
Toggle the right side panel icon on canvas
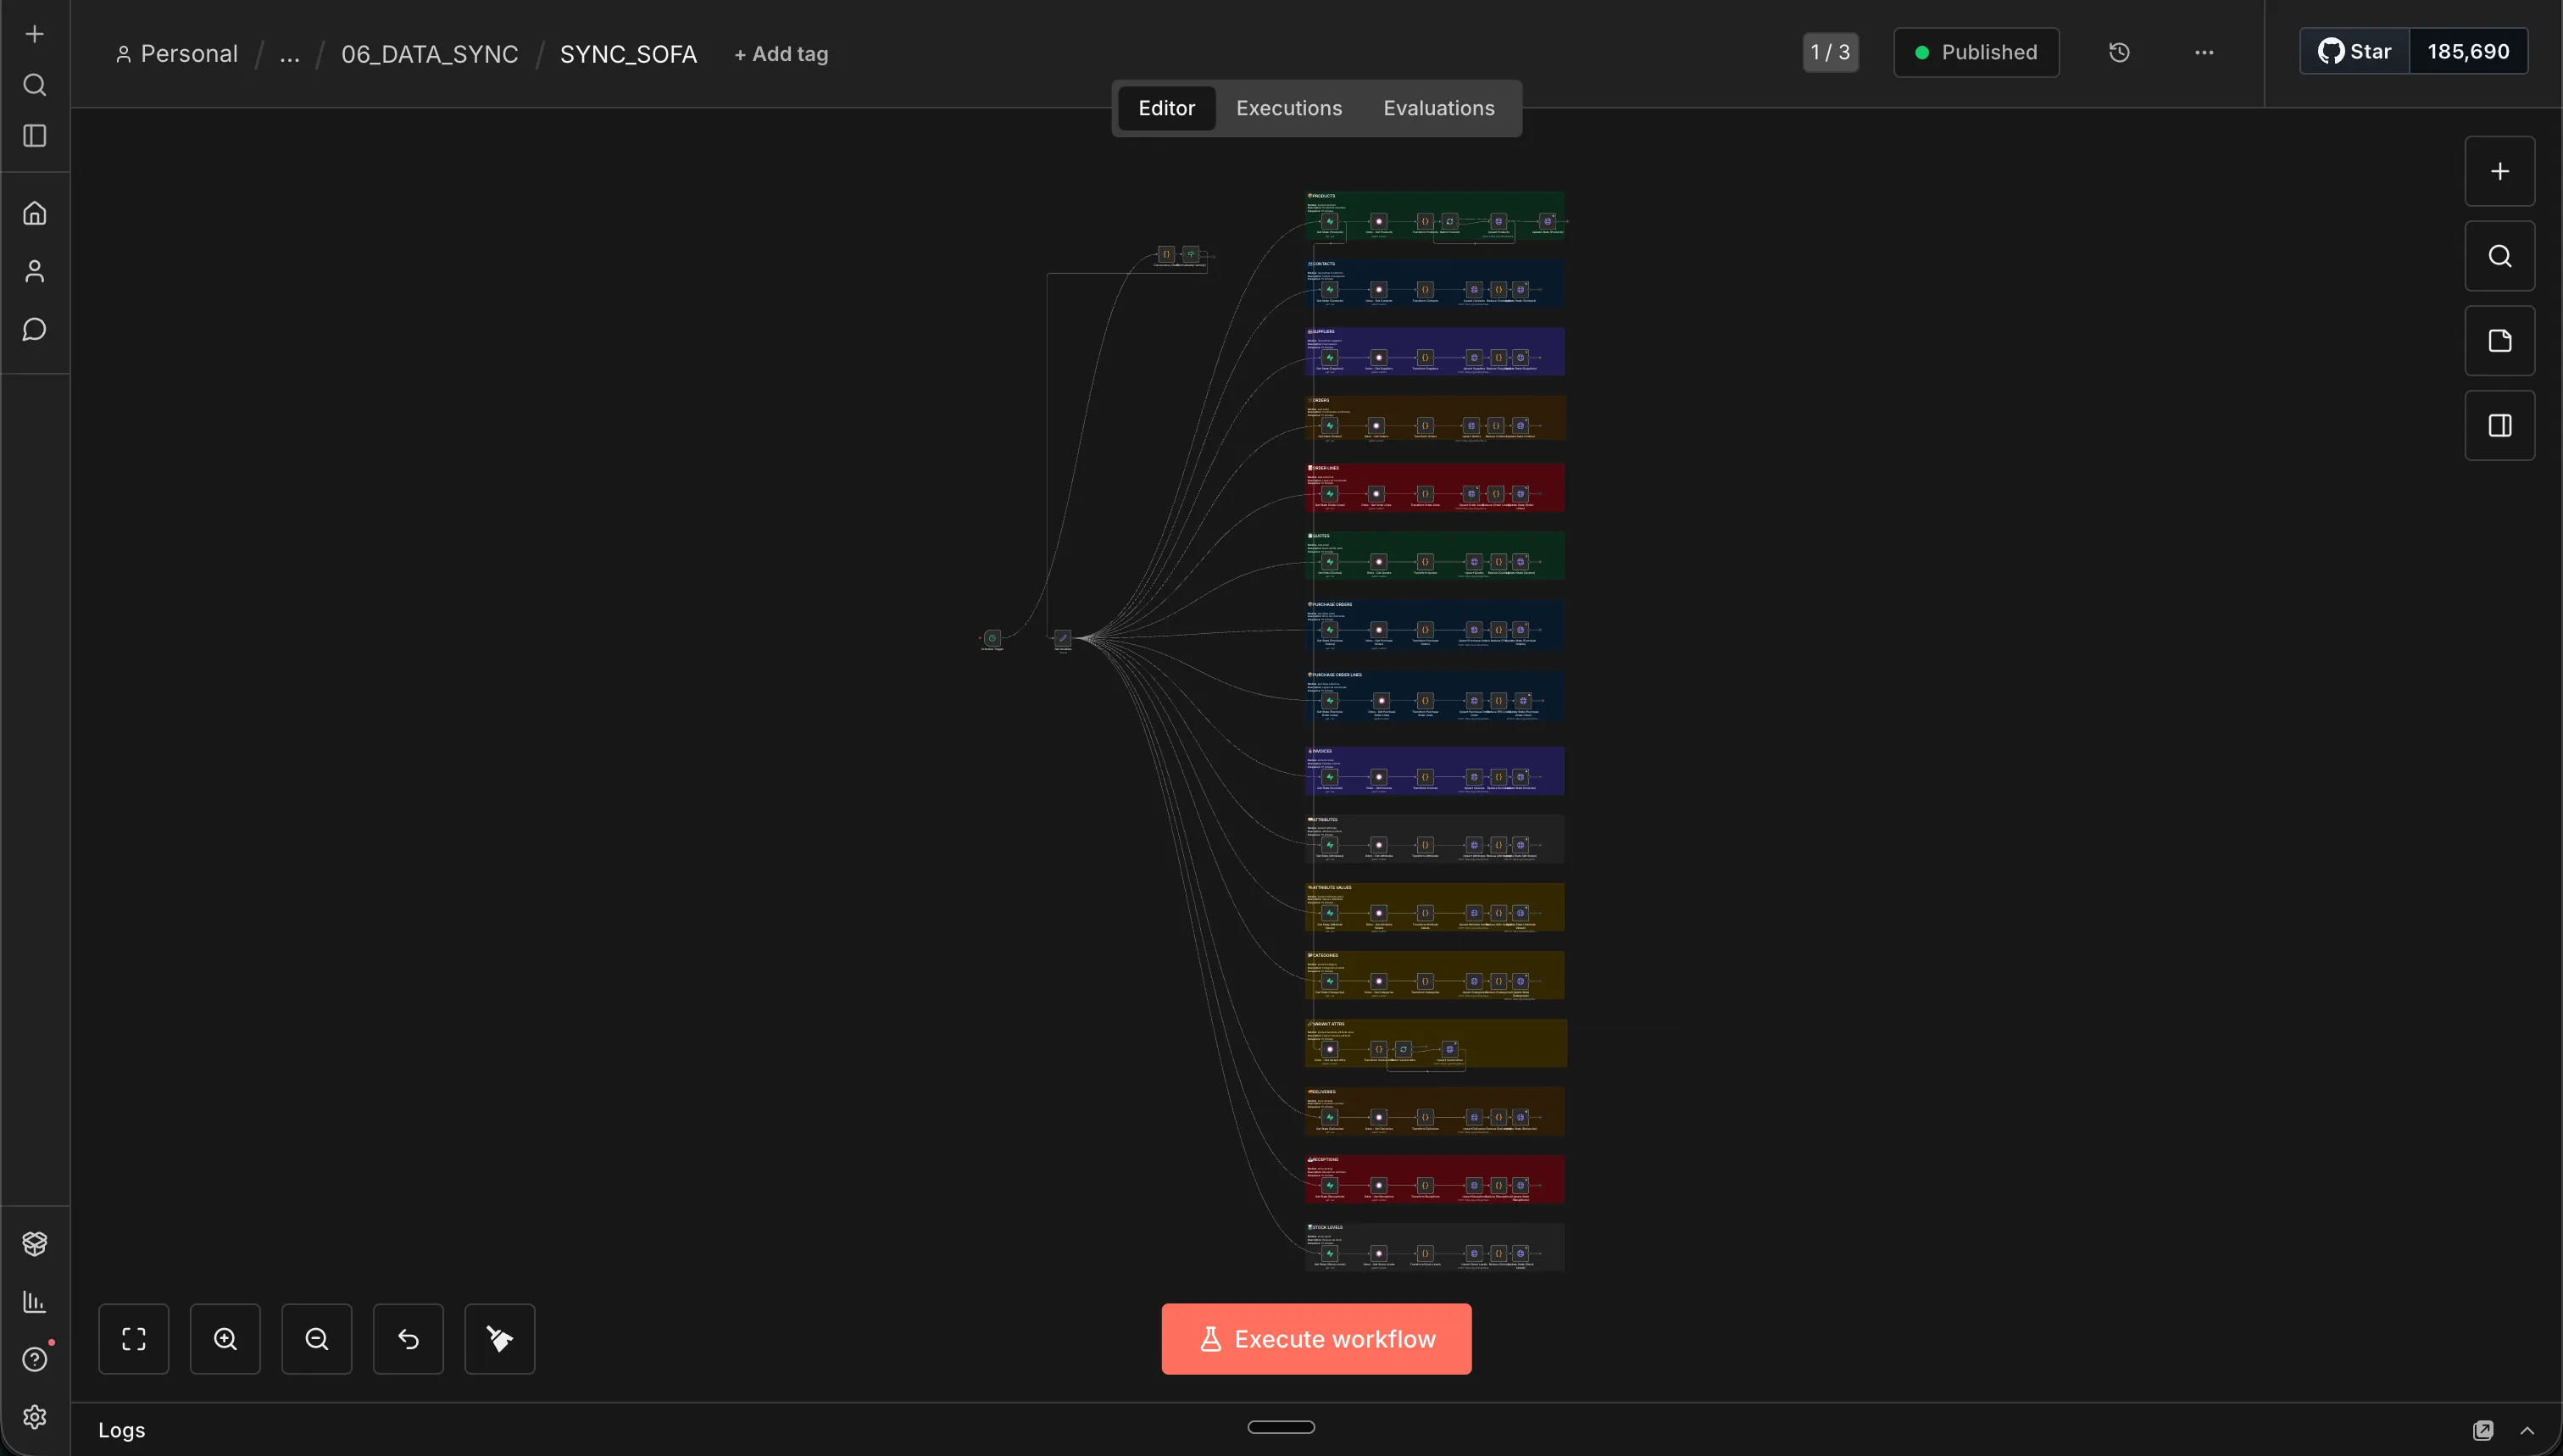tap(2499, 426)
